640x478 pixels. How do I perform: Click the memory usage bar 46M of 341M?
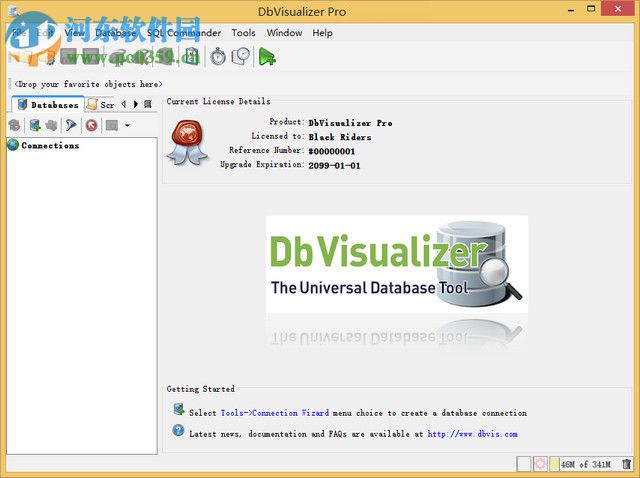pos(585,464)
